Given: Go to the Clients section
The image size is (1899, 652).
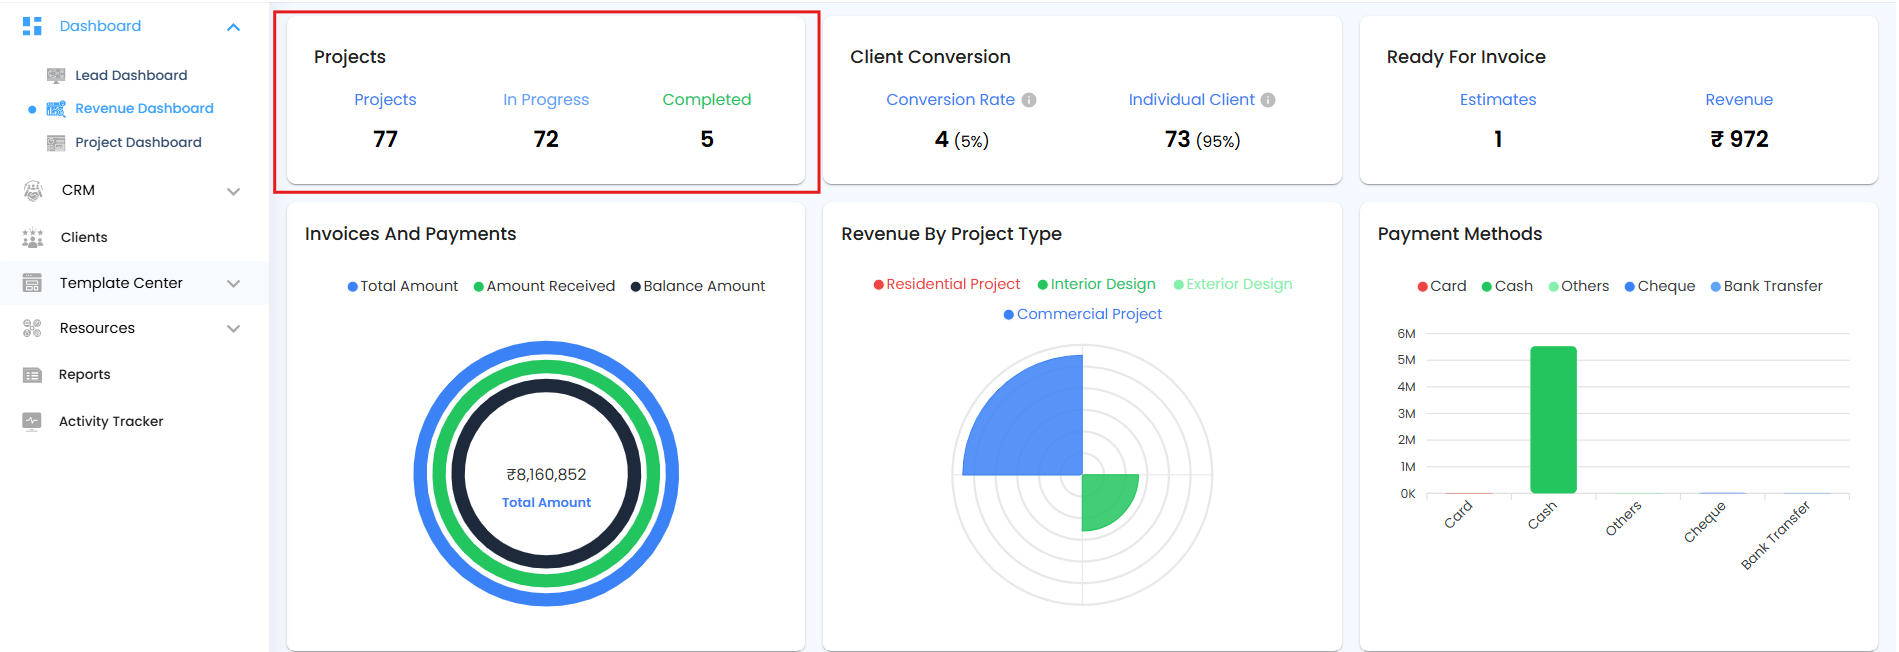Looking at the screenshot, I should (x=84, y=237).
